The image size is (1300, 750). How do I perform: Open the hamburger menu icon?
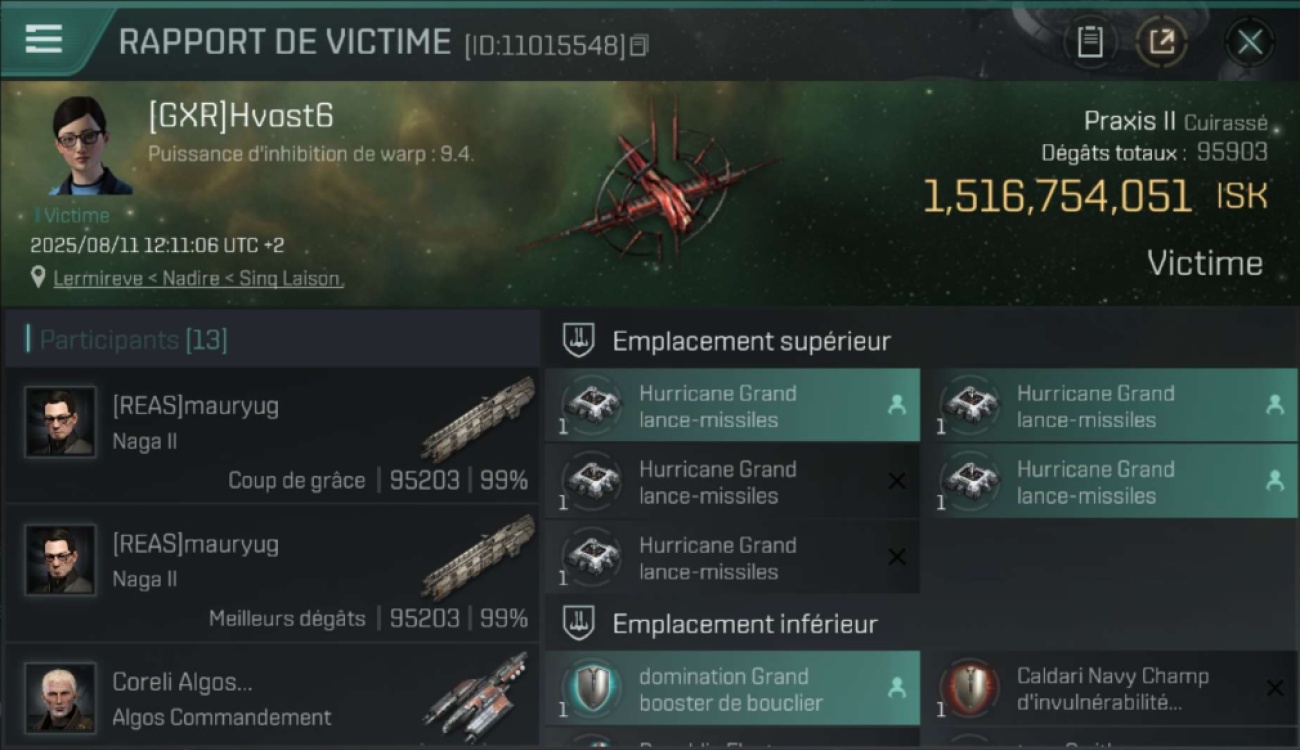pos(43,38)
